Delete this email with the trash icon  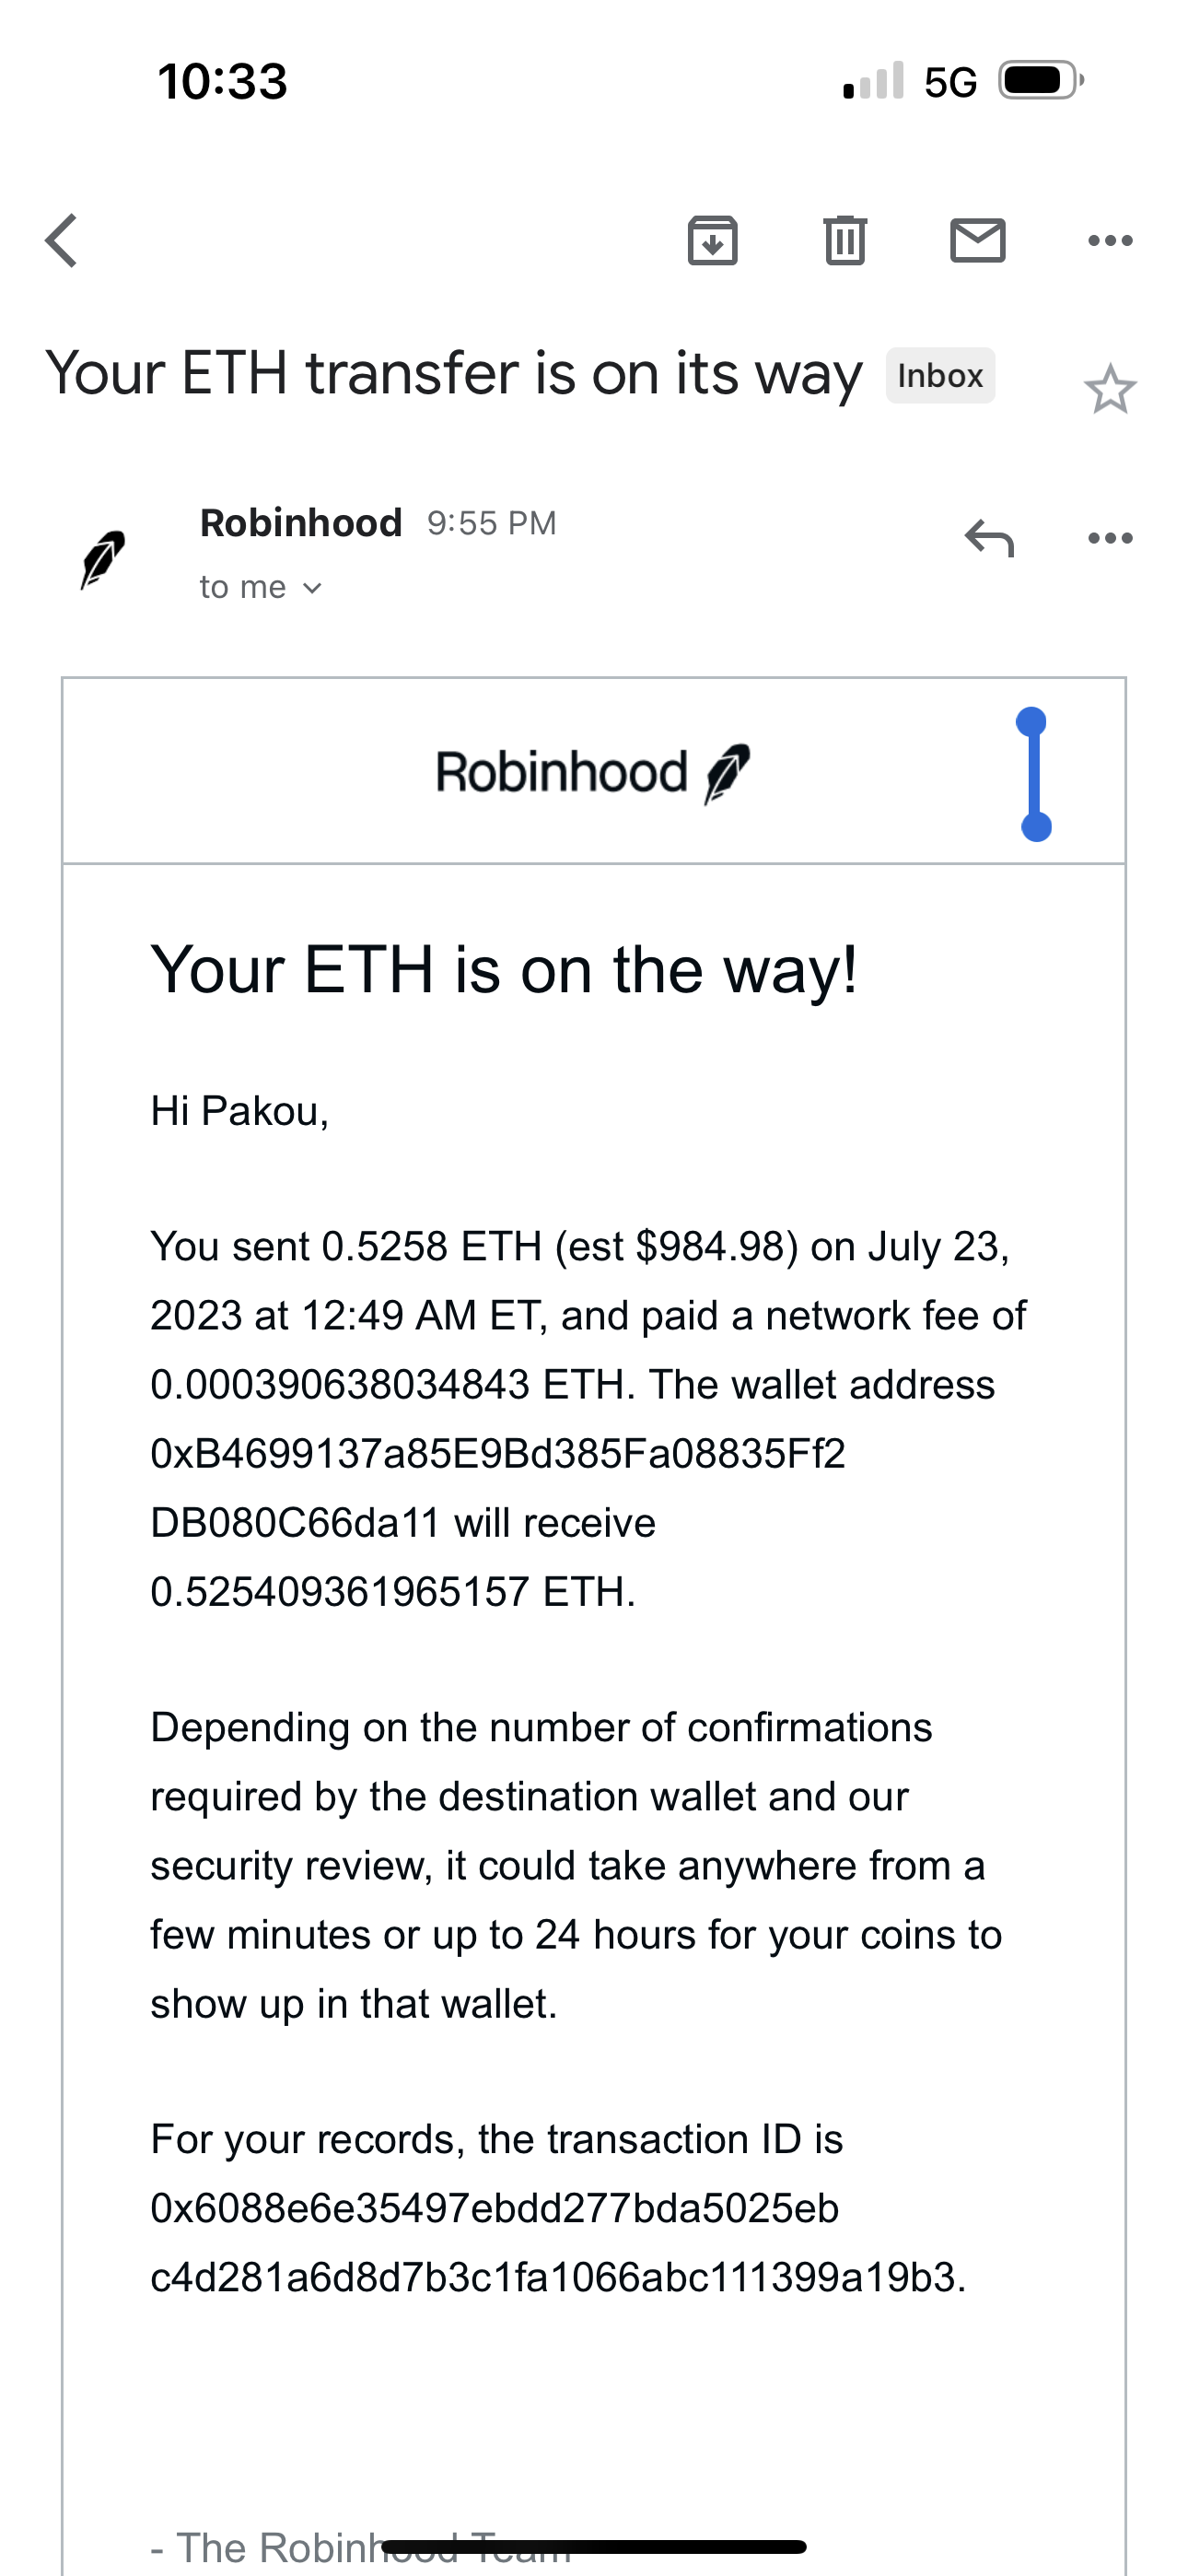(845, 241)
